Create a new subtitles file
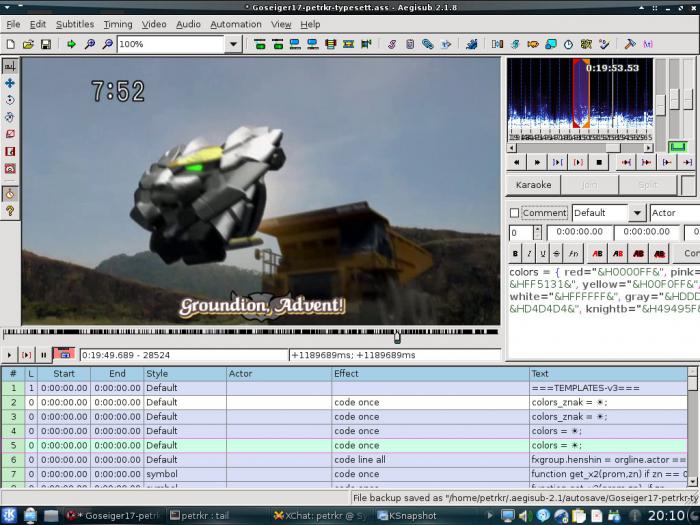Image resolution: width=700 pixels, height=525 pixels. 10,44
